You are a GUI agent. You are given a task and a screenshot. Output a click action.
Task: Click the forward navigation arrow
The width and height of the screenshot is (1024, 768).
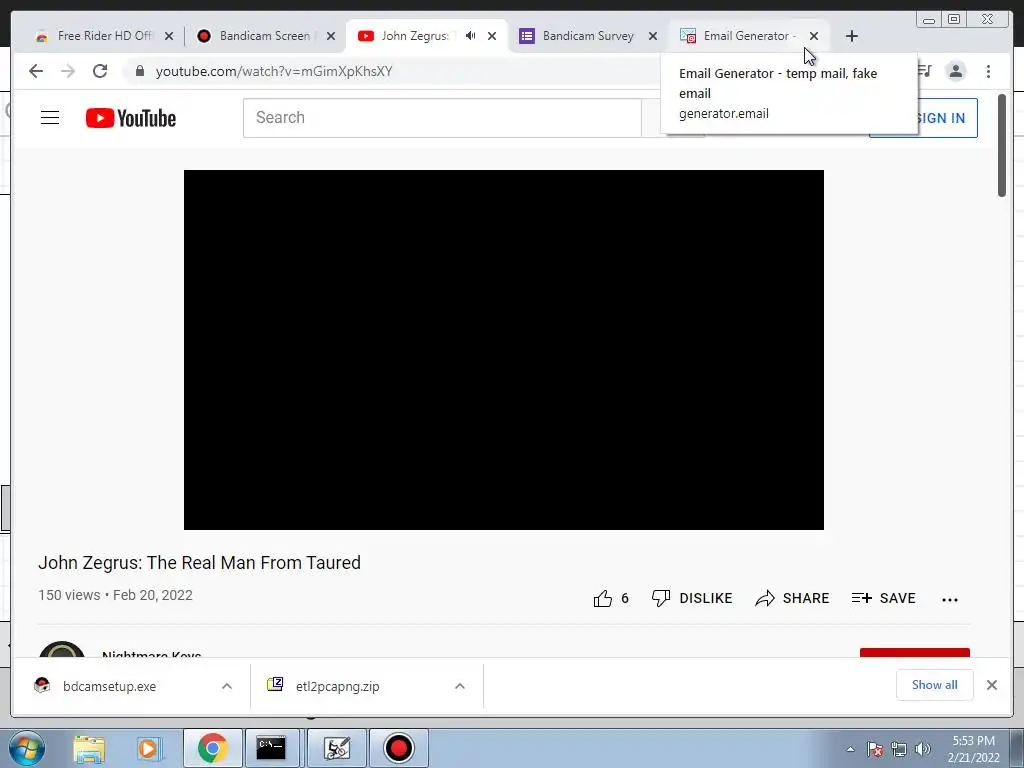pyautogui.click(x=68, y=71)
